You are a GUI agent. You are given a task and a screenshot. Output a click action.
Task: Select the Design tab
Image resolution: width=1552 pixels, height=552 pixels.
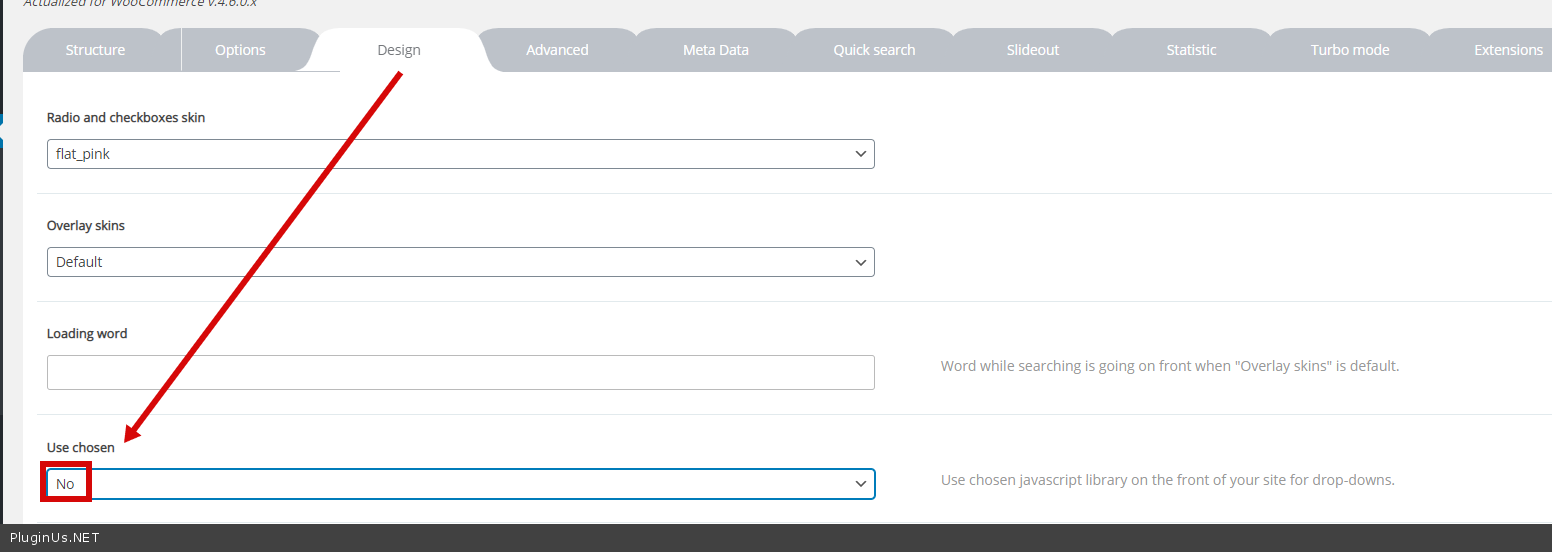(x=399, y=50)
